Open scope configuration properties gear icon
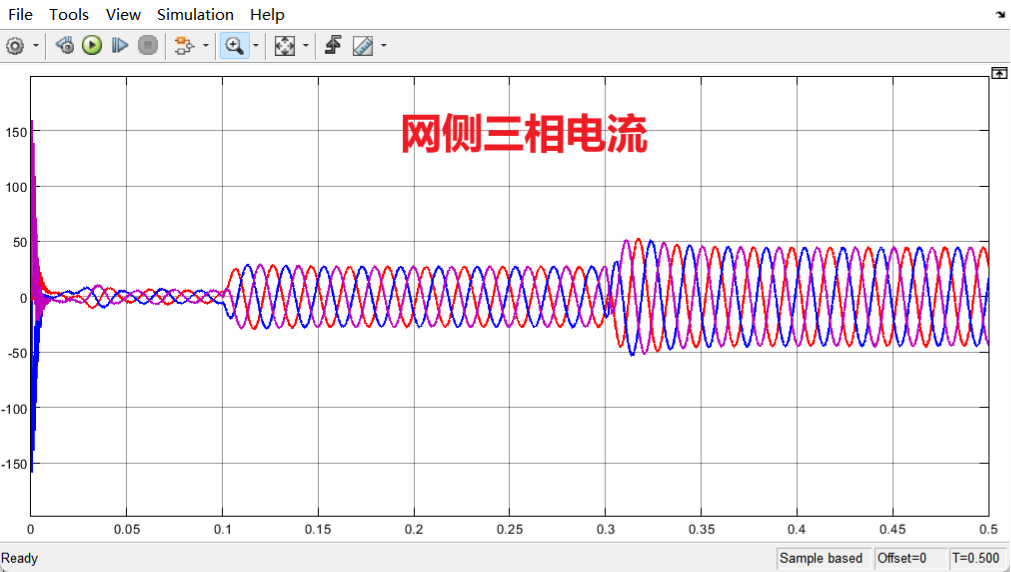1011x572 pixels. click(x=15, y=46)
